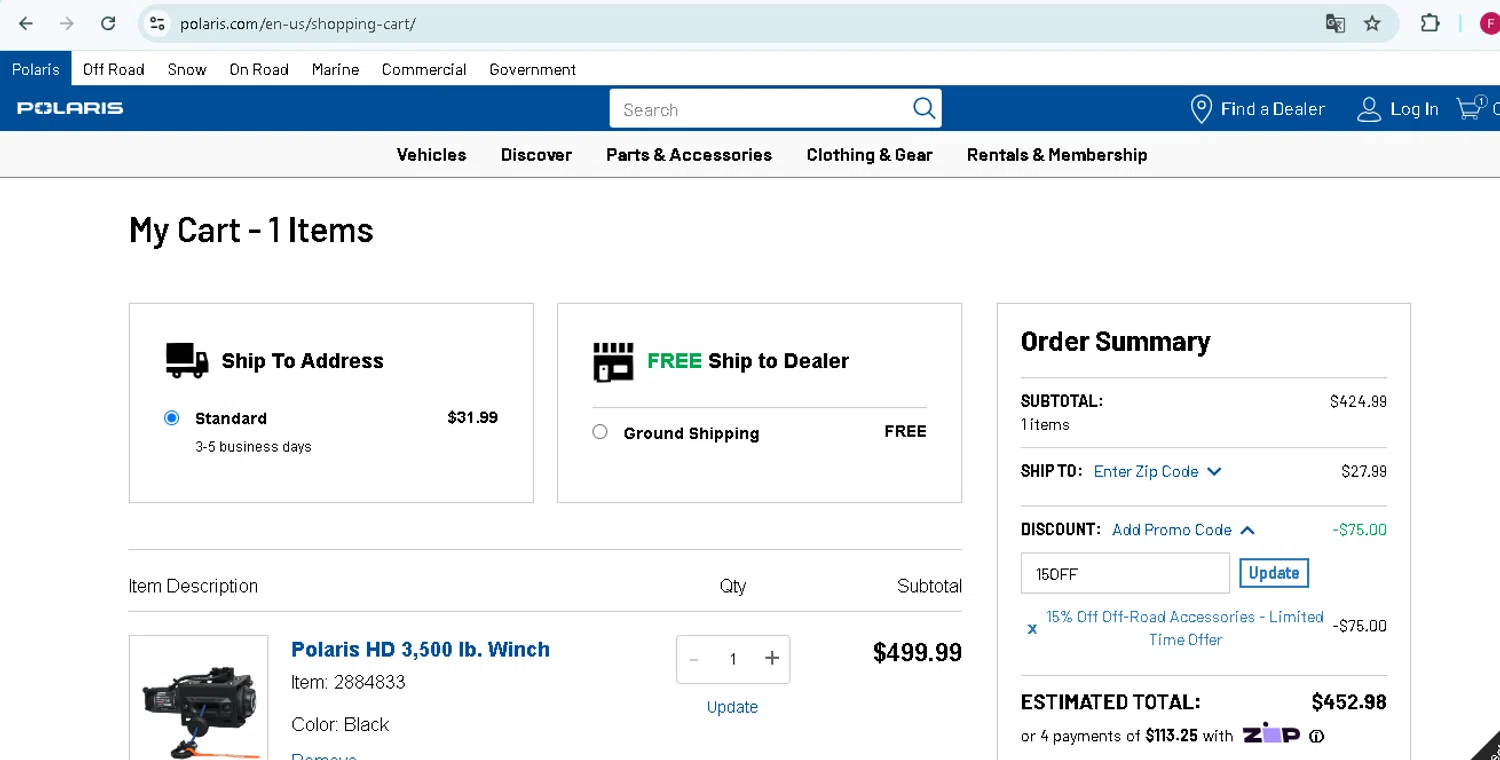Click the quantity value field showing 1

732,659
